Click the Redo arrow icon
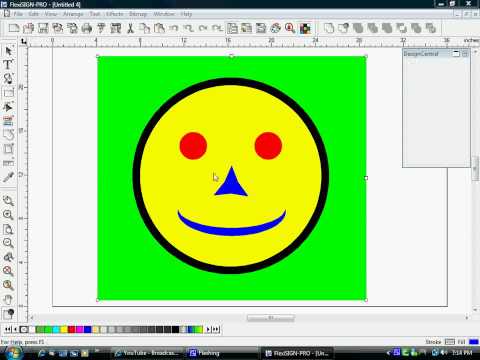The width and height of the screenshot is (480, 360). [x=203, y=28]
